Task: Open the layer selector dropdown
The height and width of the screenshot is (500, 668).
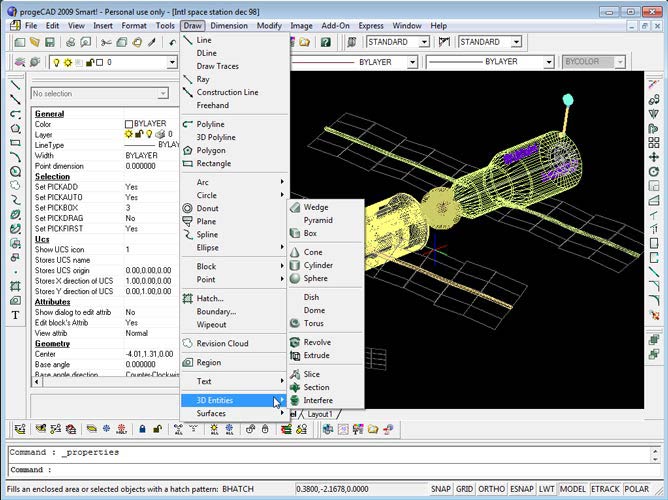Action: 172,62
